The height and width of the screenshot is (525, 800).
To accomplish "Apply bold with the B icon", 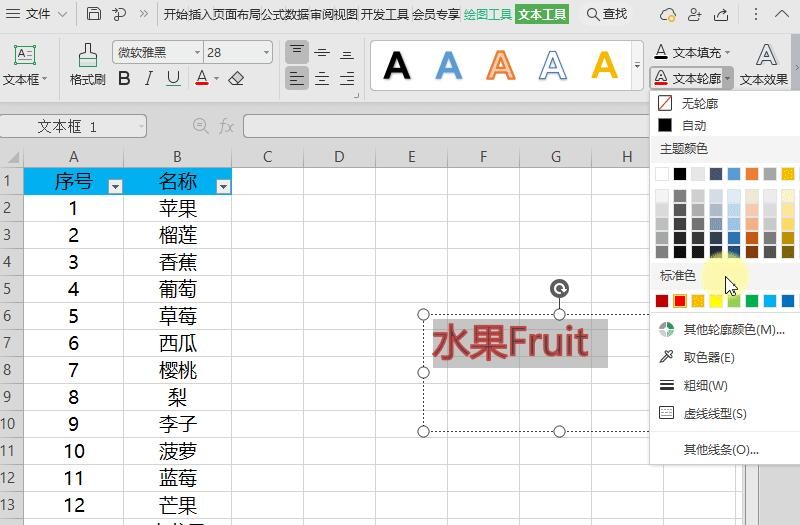I will (124, 79).
